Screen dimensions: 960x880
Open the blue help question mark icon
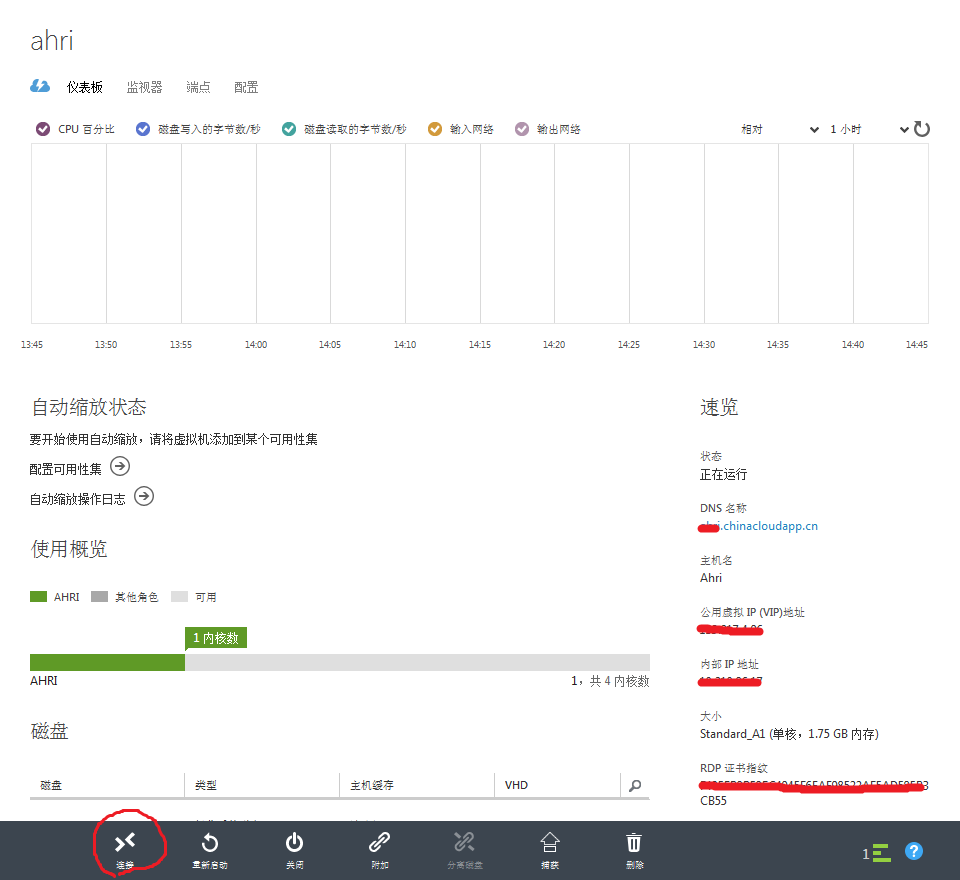pyautogui.click(x=913, y=851)
